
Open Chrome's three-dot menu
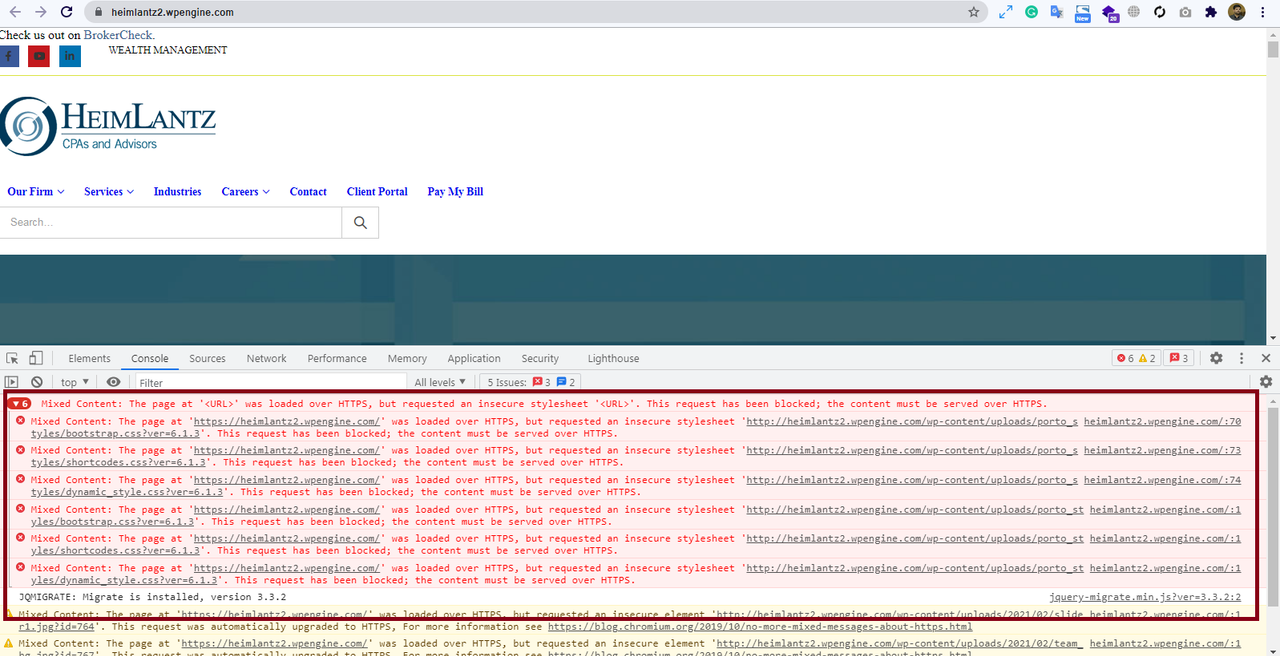(x=1264, y=12)
